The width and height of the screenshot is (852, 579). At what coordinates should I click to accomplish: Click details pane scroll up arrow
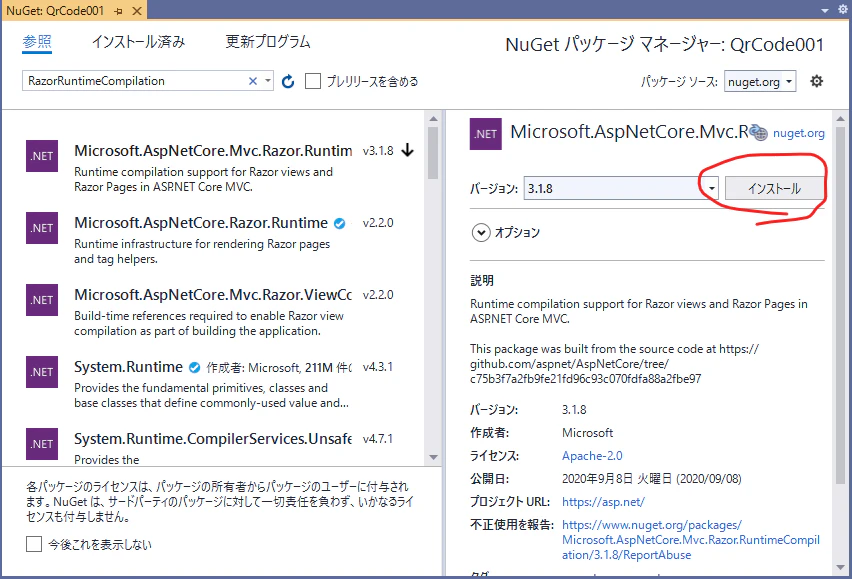(x=841, y=118)
